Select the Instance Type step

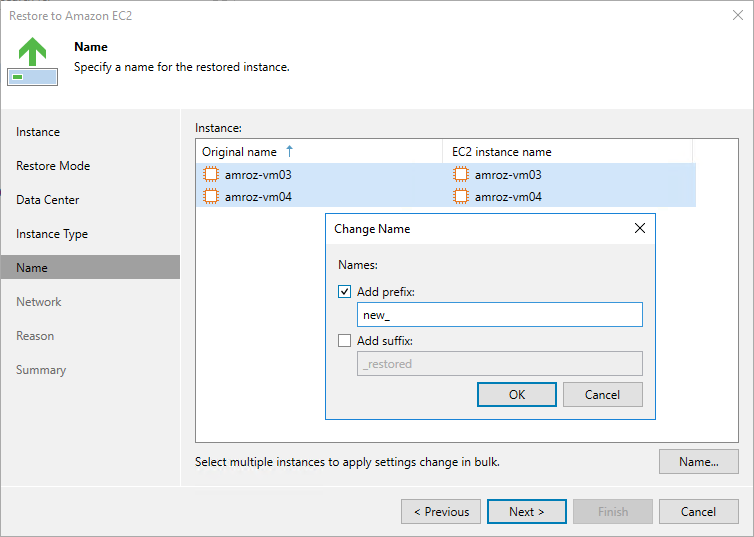(52, 234)
